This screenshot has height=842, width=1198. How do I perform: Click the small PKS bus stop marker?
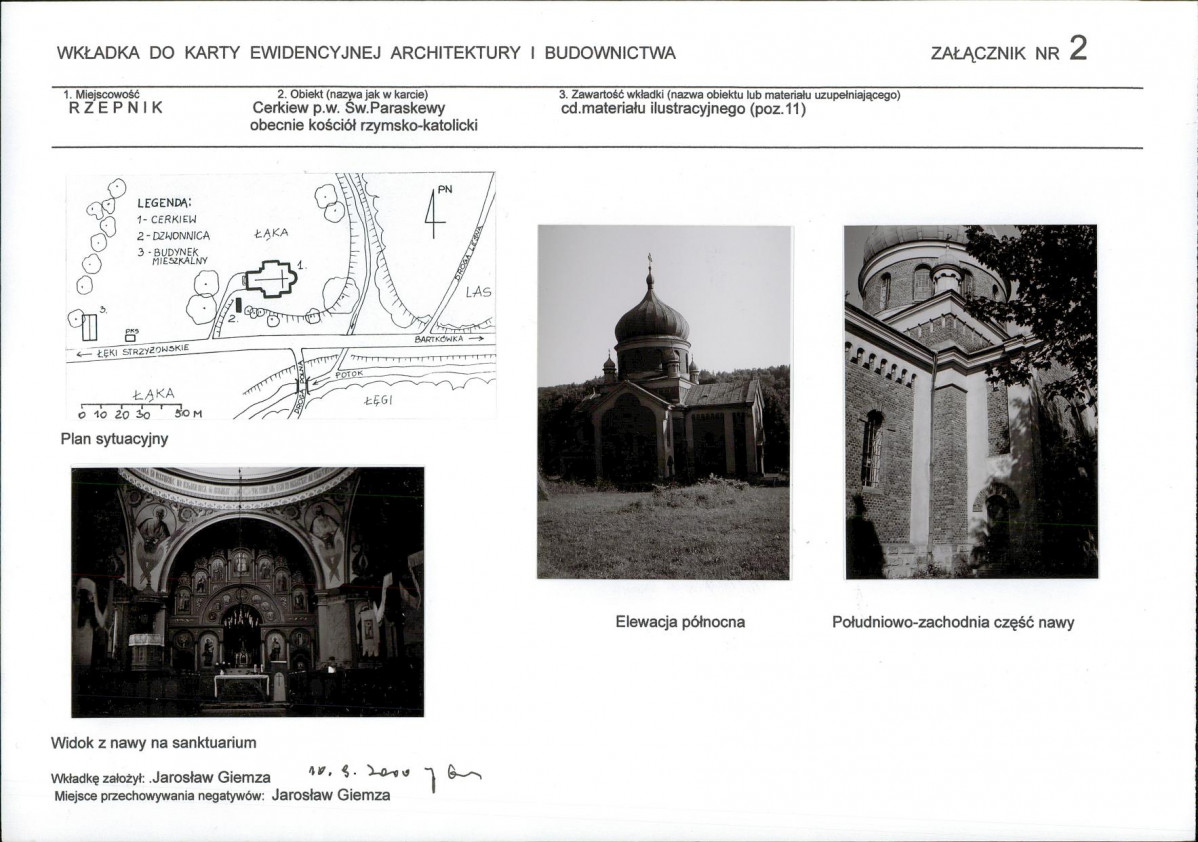[131, 335]
